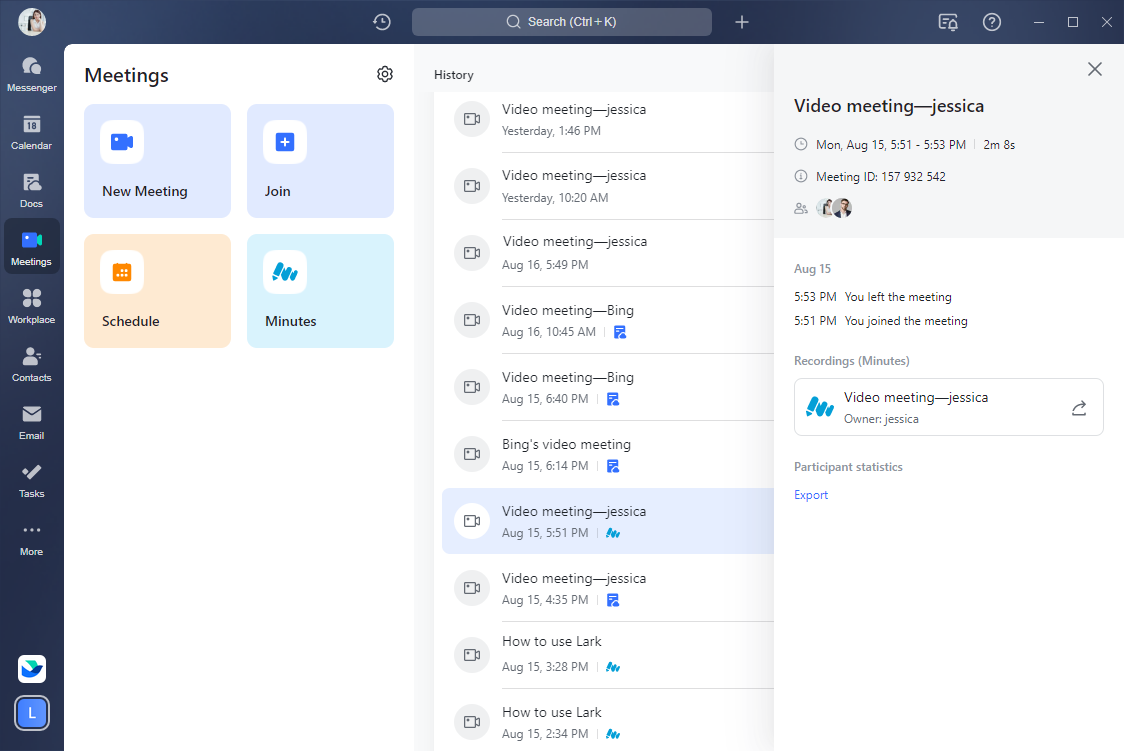This screenshot has height=751, width=1124.
Task: Focus the Search input field
Action: [562, 22]
